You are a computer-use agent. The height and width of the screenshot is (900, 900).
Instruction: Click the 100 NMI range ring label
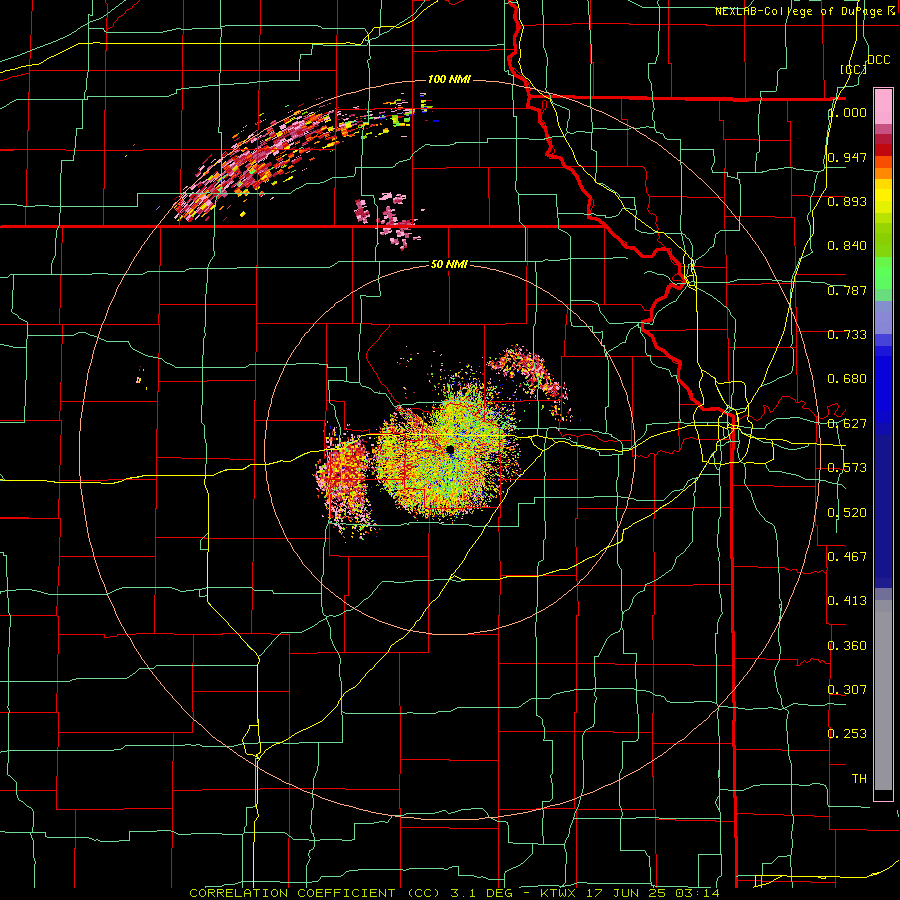[449, 79]
